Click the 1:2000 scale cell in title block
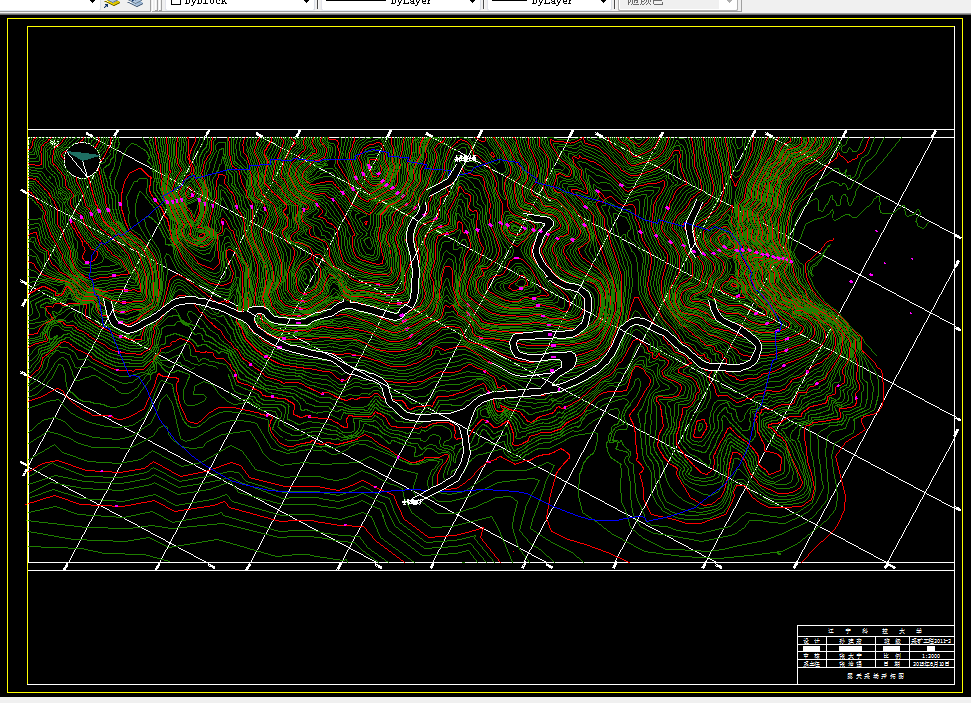Screen dimensions: 971x703 [931, 656]
